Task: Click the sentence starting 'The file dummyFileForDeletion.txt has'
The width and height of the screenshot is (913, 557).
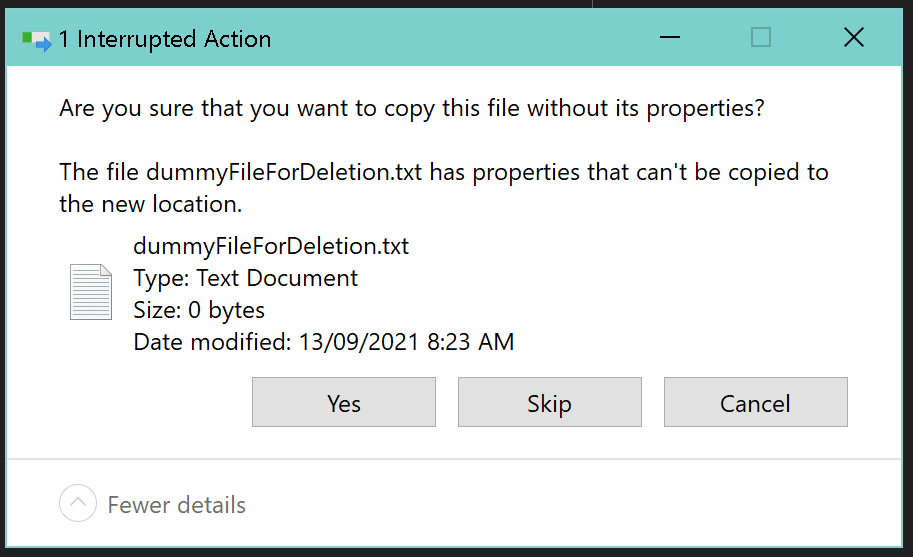Action: [x=444, y=172]
